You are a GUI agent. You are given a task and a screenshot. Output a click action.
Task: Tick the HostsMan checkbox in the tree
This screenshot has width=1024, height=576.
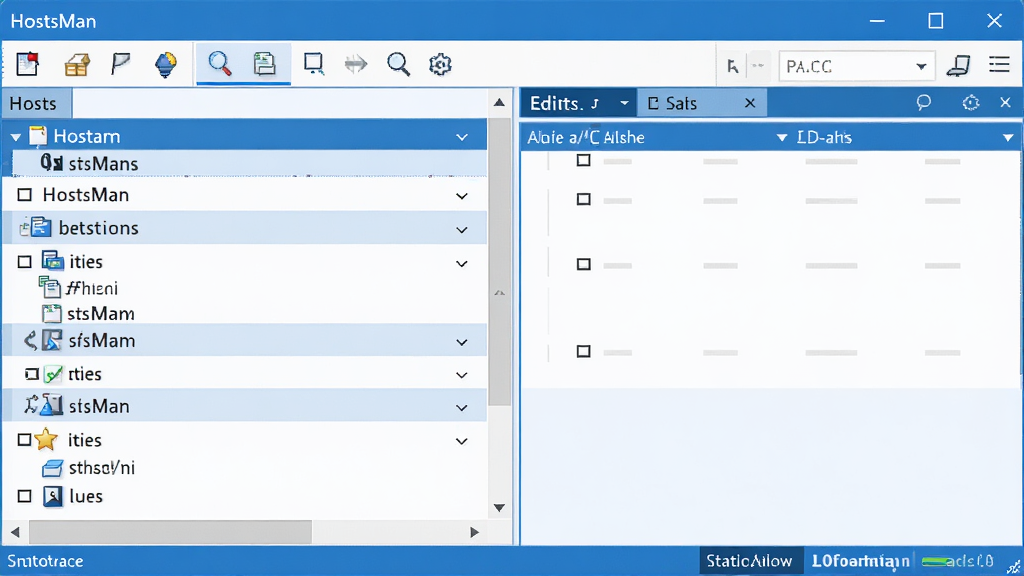point(25,195)
